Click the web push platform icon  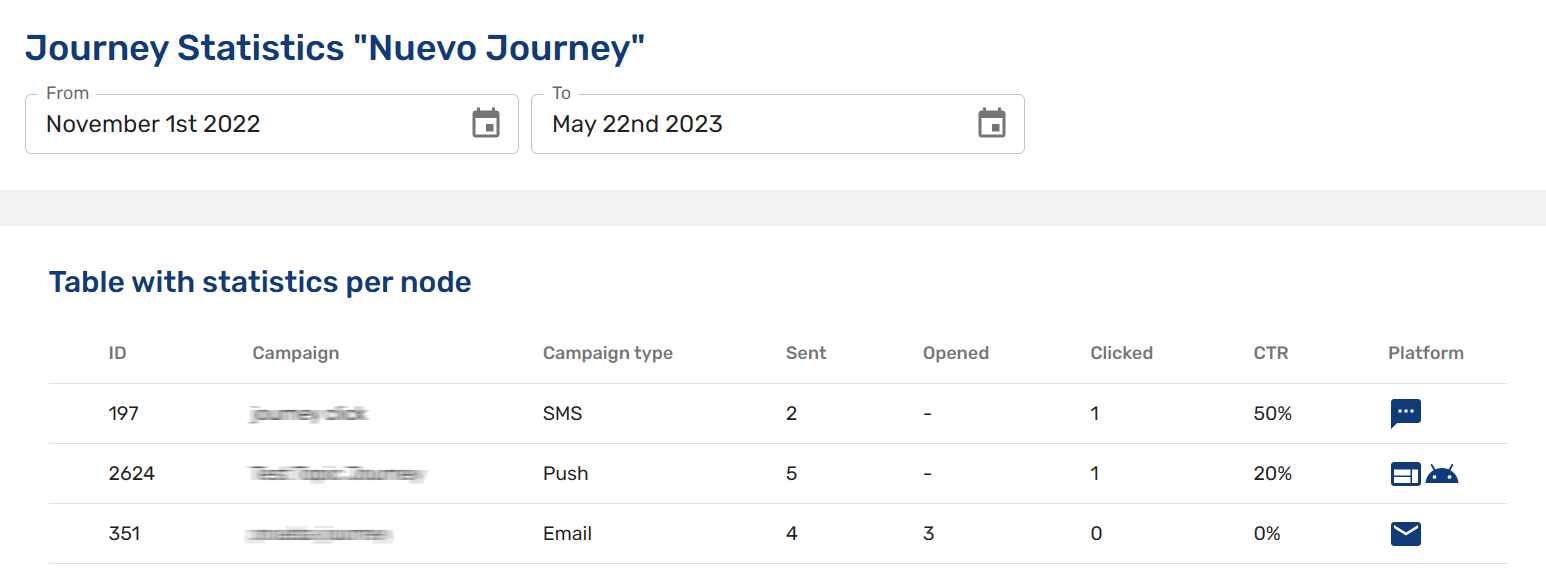coord(1405,474)
